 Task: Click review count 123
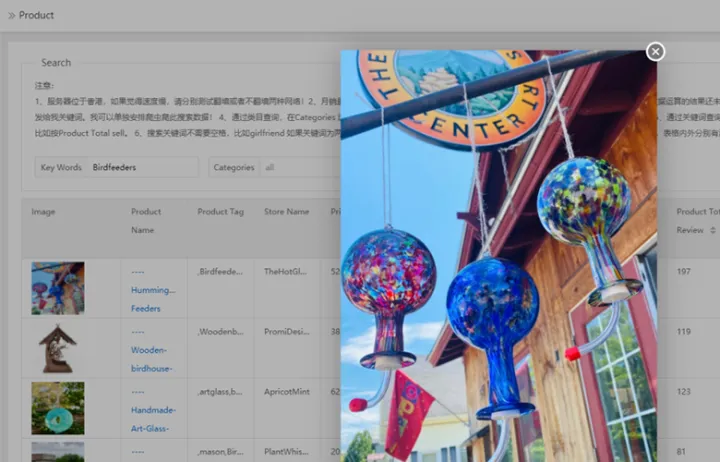683,392
